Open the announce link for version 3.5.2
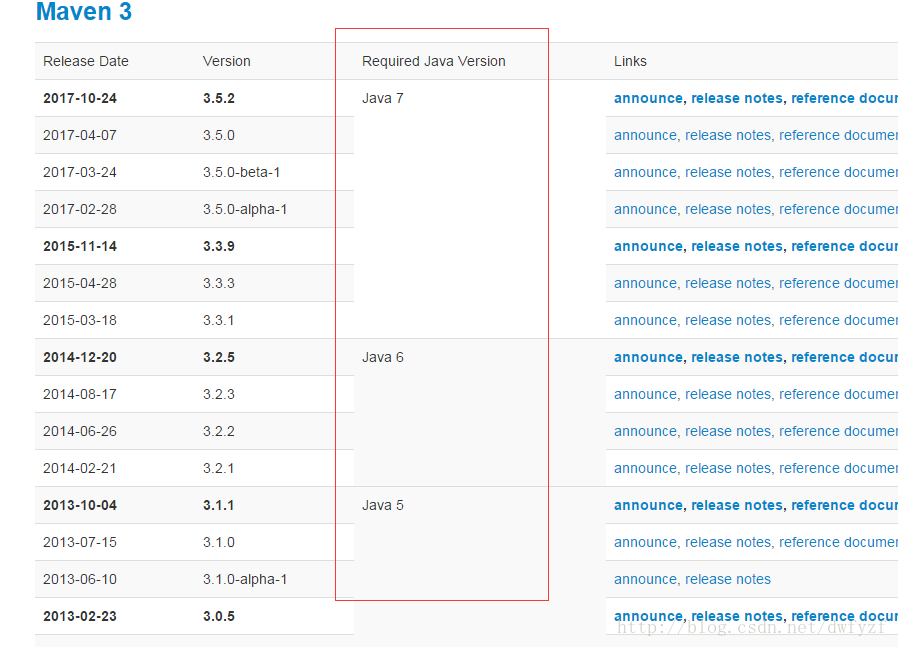Image resolution: width=898 pixels, height=647 pixels. (x=648, y=98)
